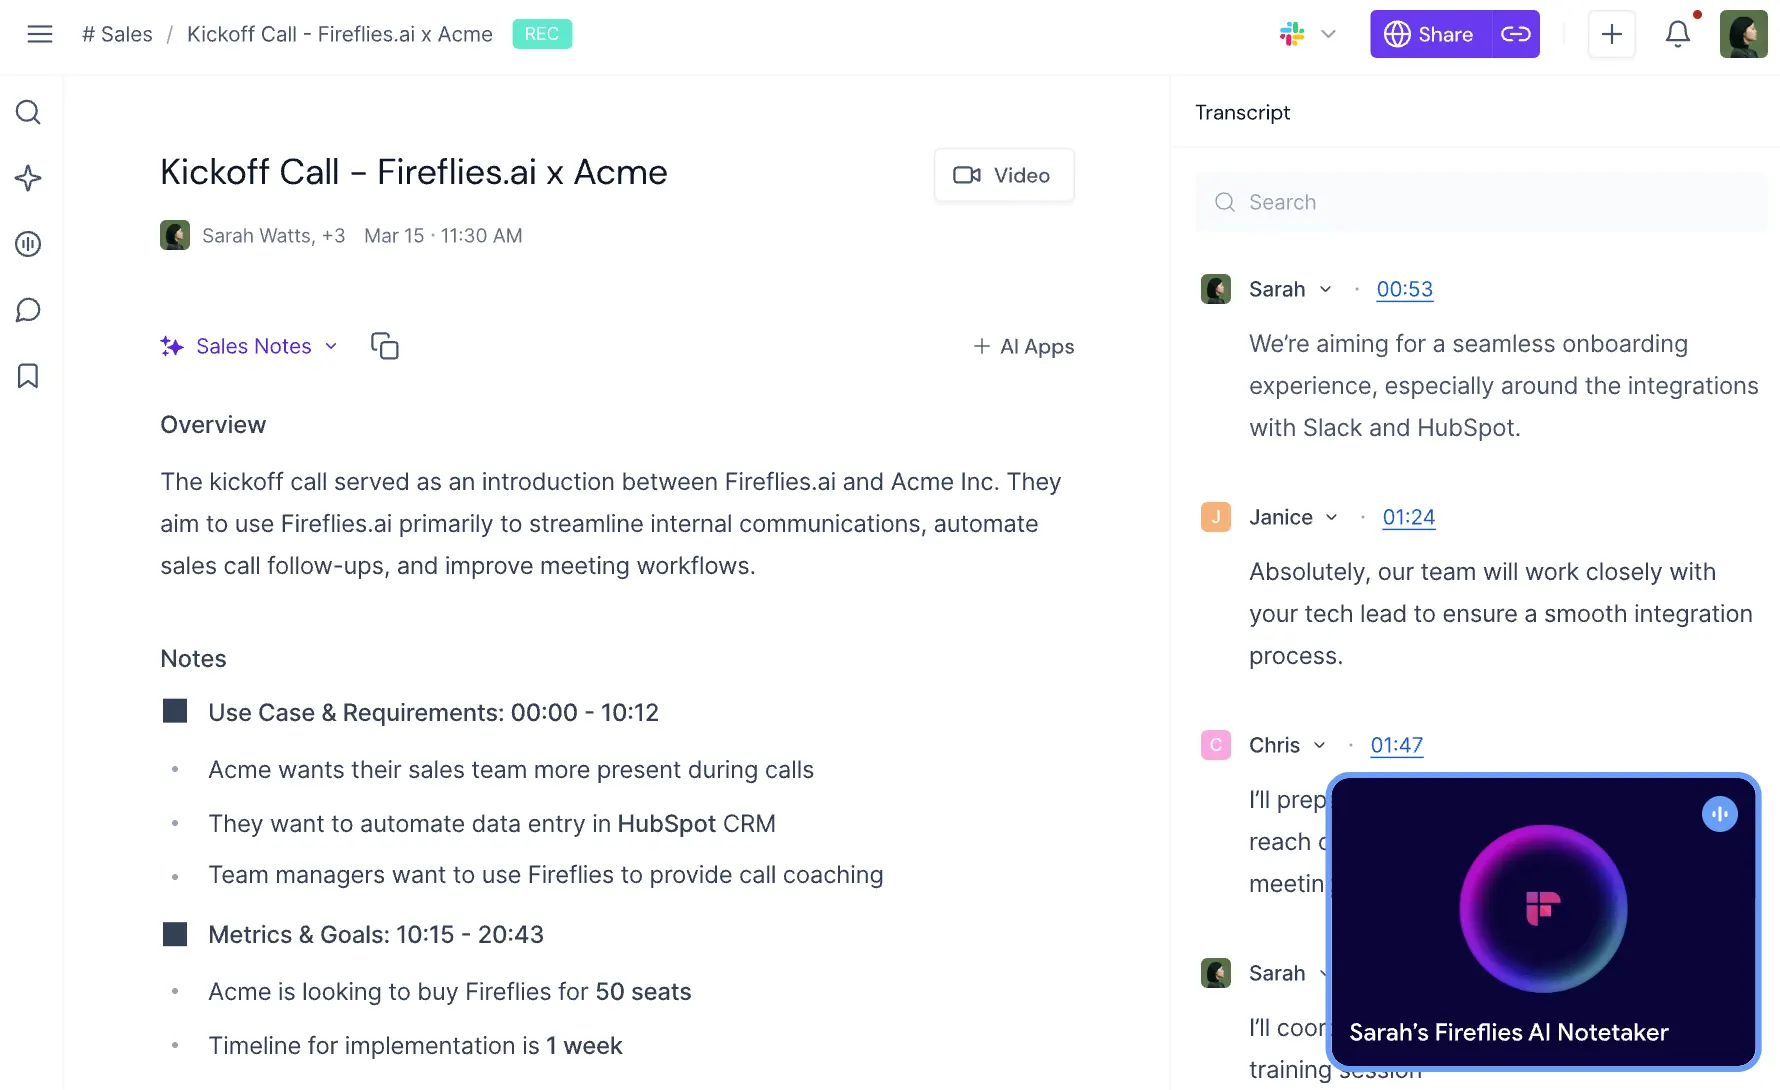1780x1090 pixels.
Task: Open the notifications bell
Action: (x=1678, y=33)
